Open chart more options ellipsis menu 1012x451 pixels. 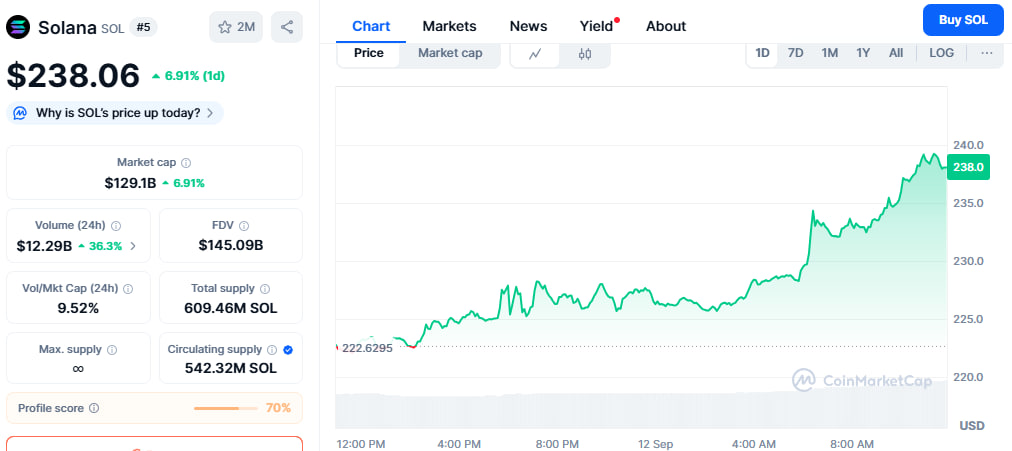[x=987, y=53]
